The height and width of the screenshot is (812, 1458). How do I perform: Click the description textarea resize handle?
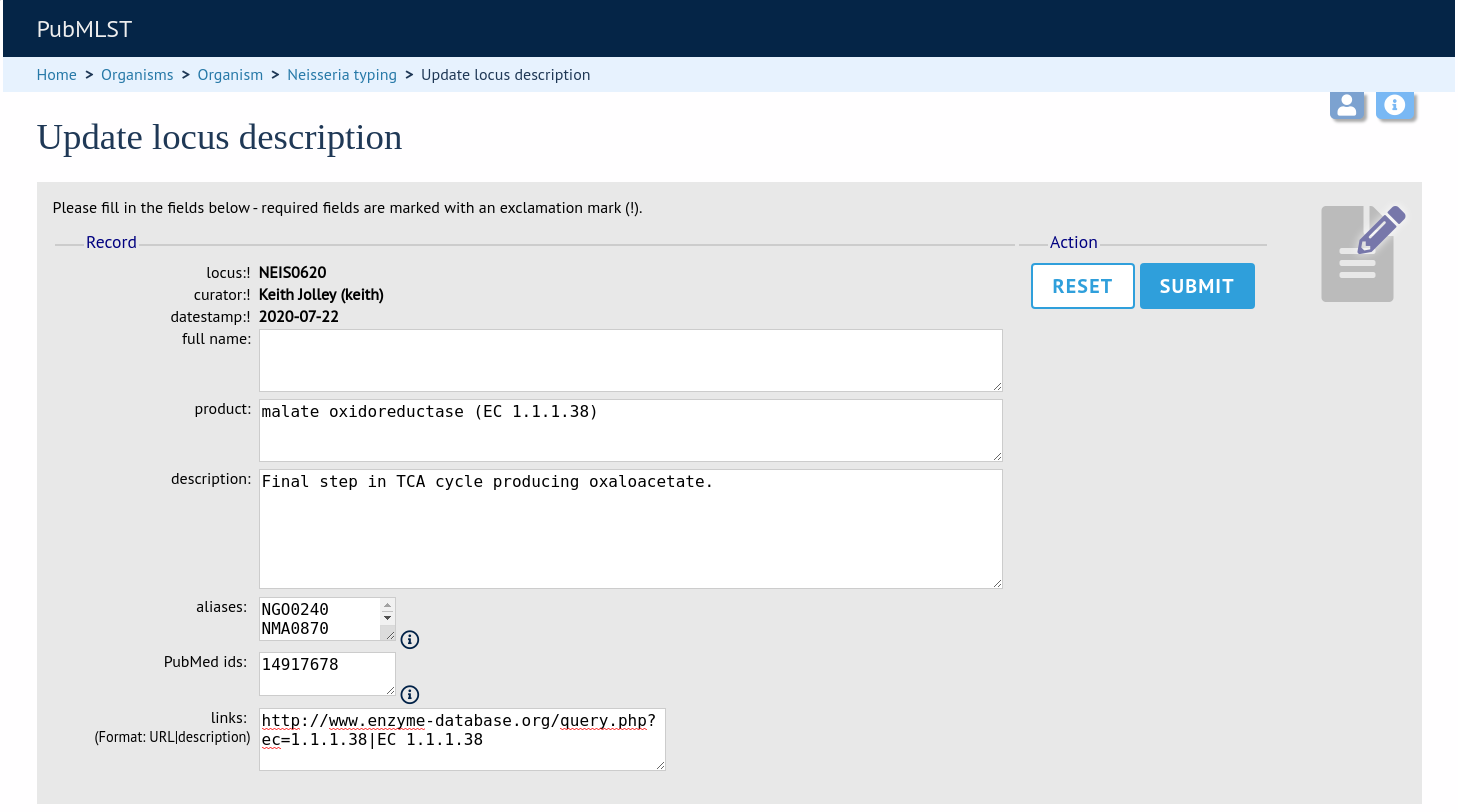(x=996, y=582)
